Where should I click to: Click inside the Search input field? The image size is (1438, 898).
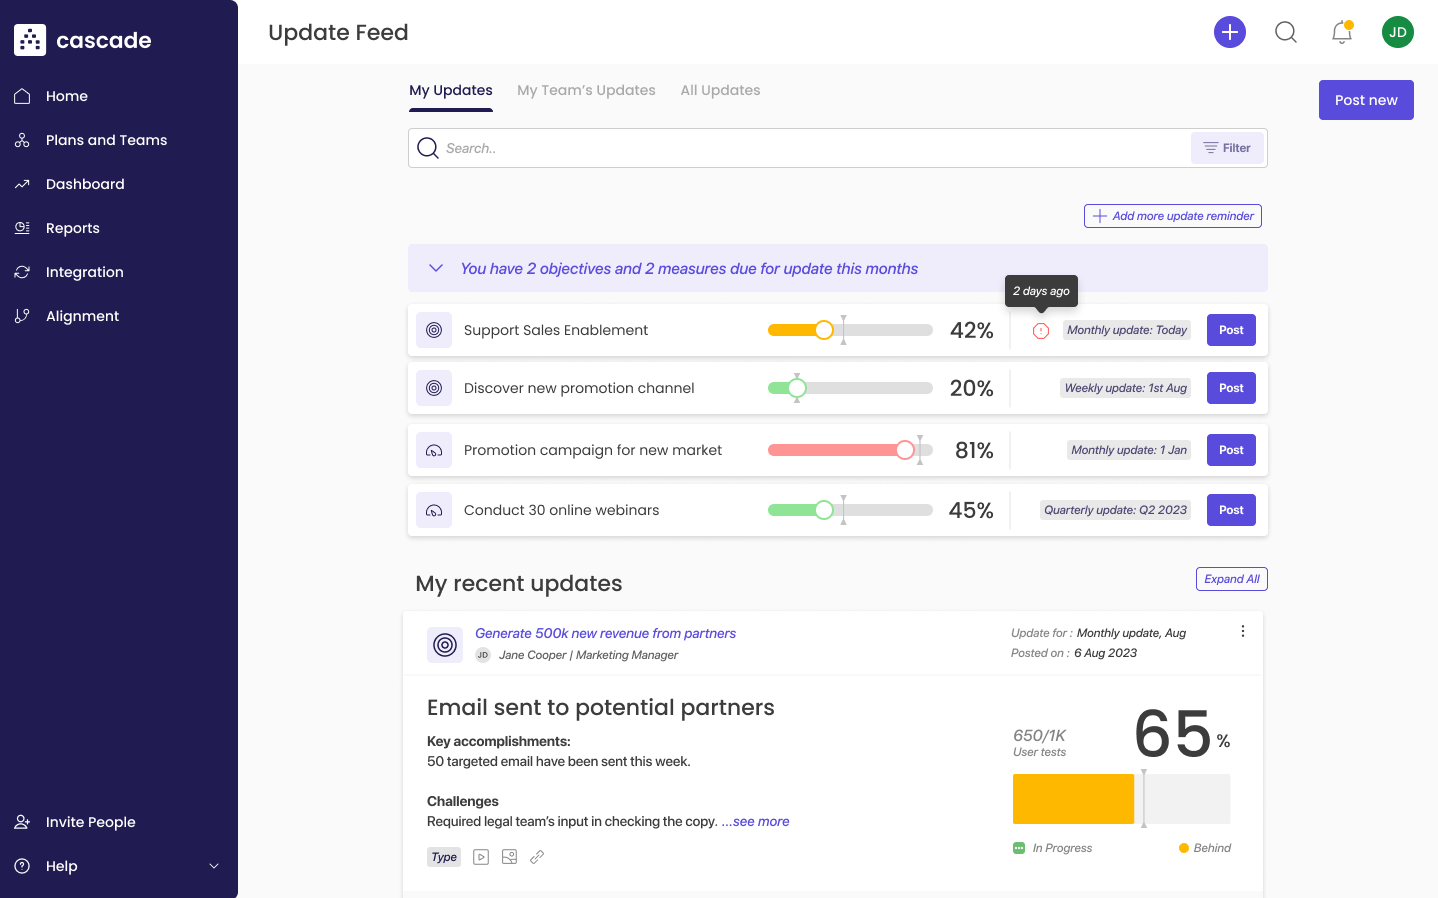coord(800,147)
